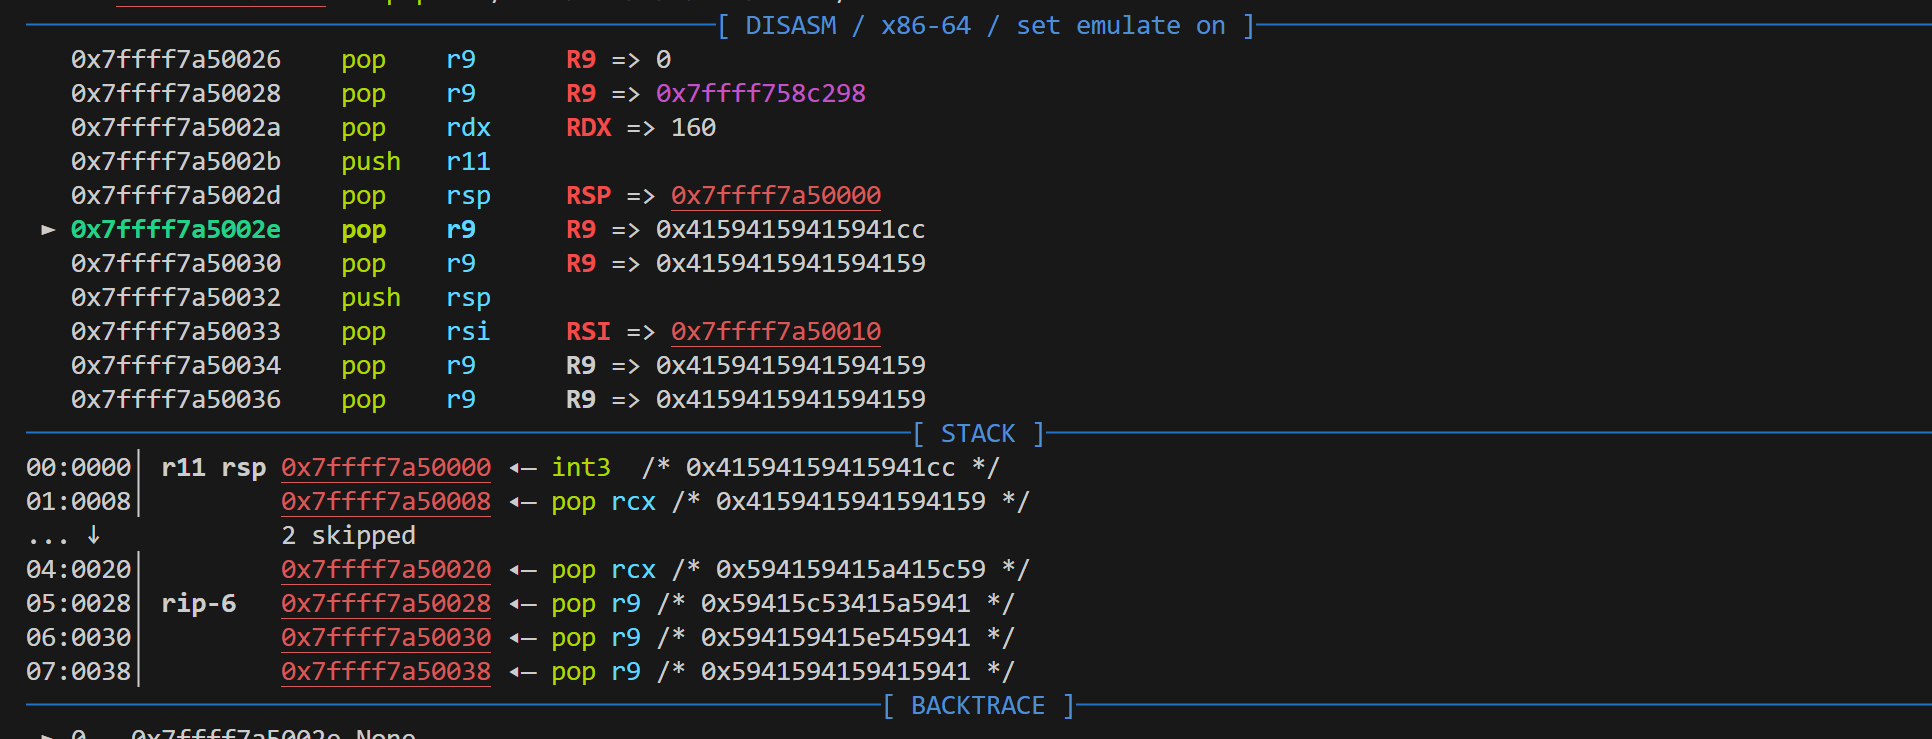Viewport: 1932px width, 739px height.
Task: Click the STACK section header
Action: [977, 434]
